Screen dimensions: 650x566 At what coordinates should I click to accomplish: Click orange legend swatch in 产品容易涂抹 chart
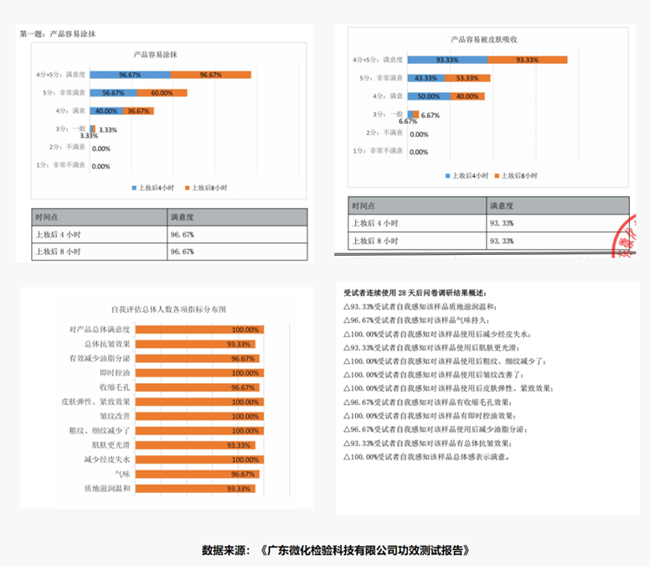pyautogui.click(x=187, y=187)
